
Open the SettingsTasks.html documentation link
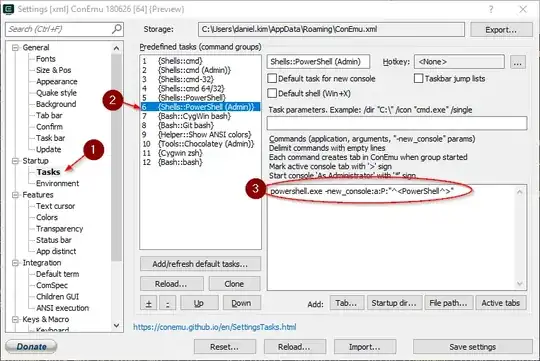(215, 327)
